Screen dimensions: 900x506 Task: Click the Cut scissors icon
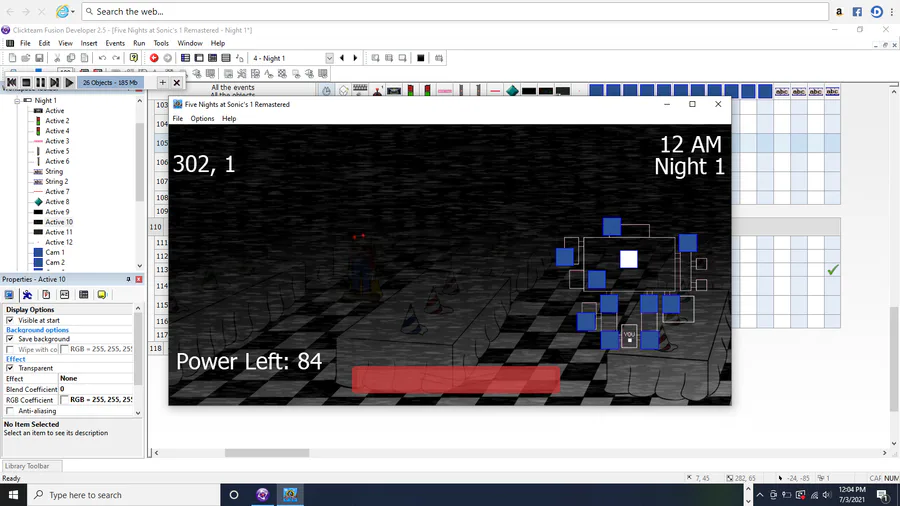(57, 58)
